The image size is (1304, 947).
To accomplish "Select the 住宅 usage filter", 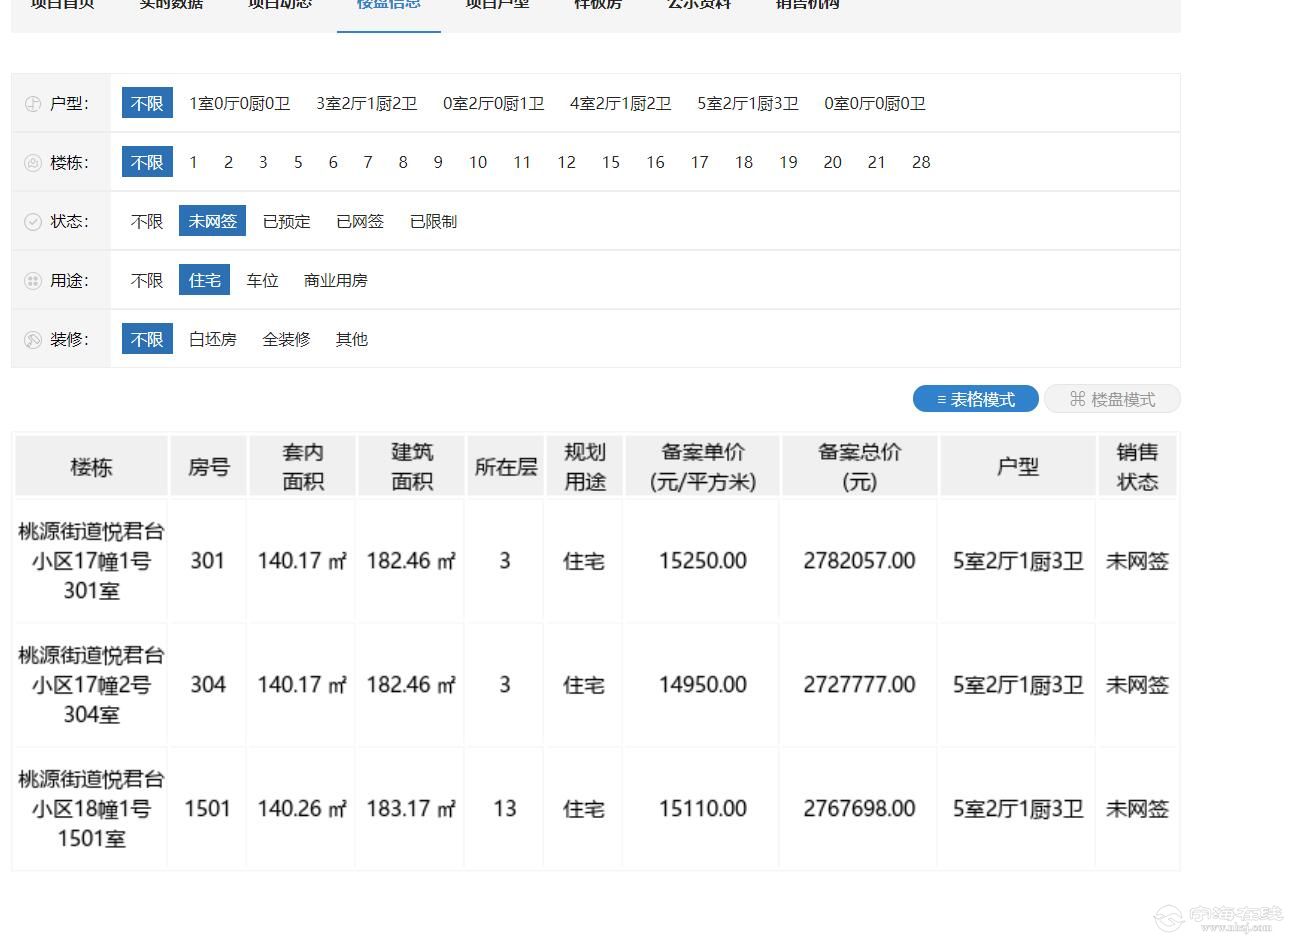I will click(205, 280).
